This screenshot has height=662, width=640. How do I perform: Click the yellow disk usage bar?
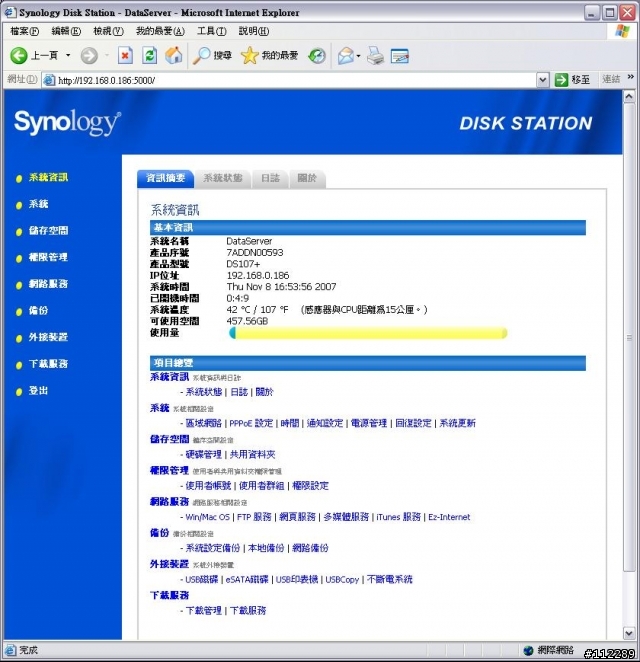368,333
